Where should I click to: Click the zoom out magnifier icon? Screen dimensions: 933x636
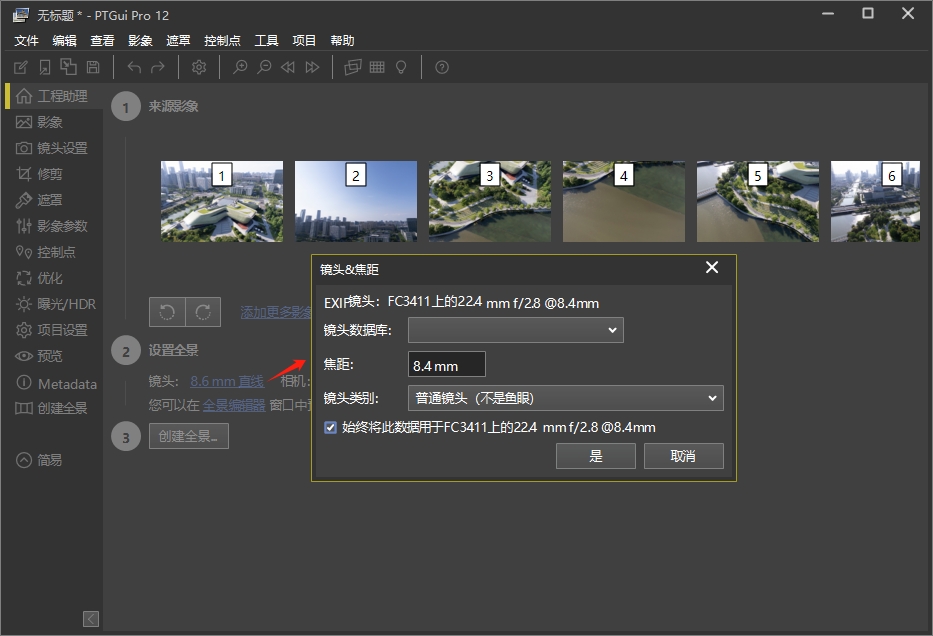click(x=264, y=67)
